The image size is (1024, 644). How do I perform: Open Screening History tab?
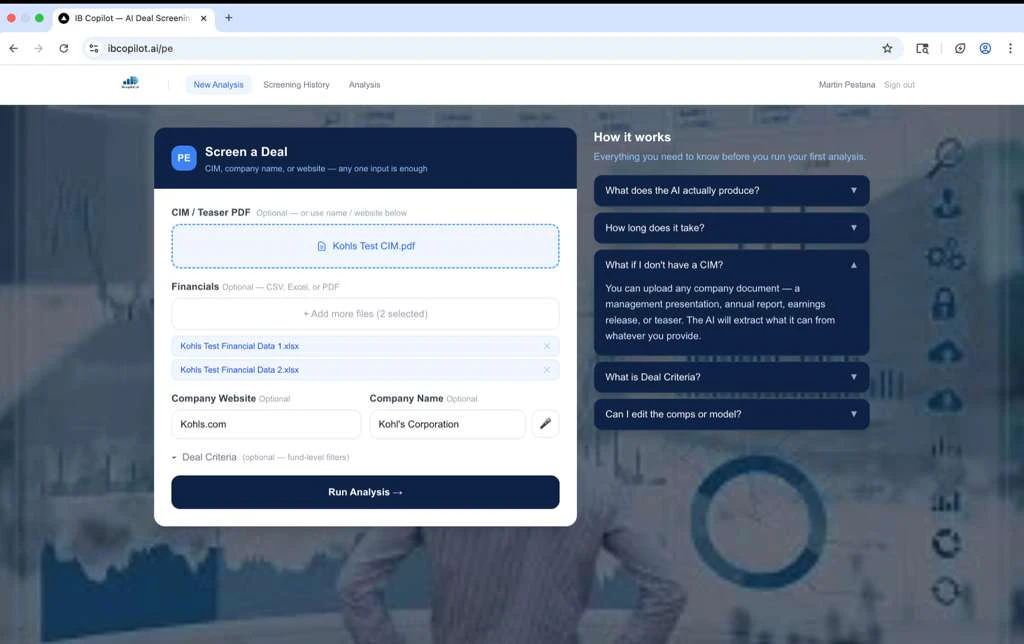tap(296, 85)
